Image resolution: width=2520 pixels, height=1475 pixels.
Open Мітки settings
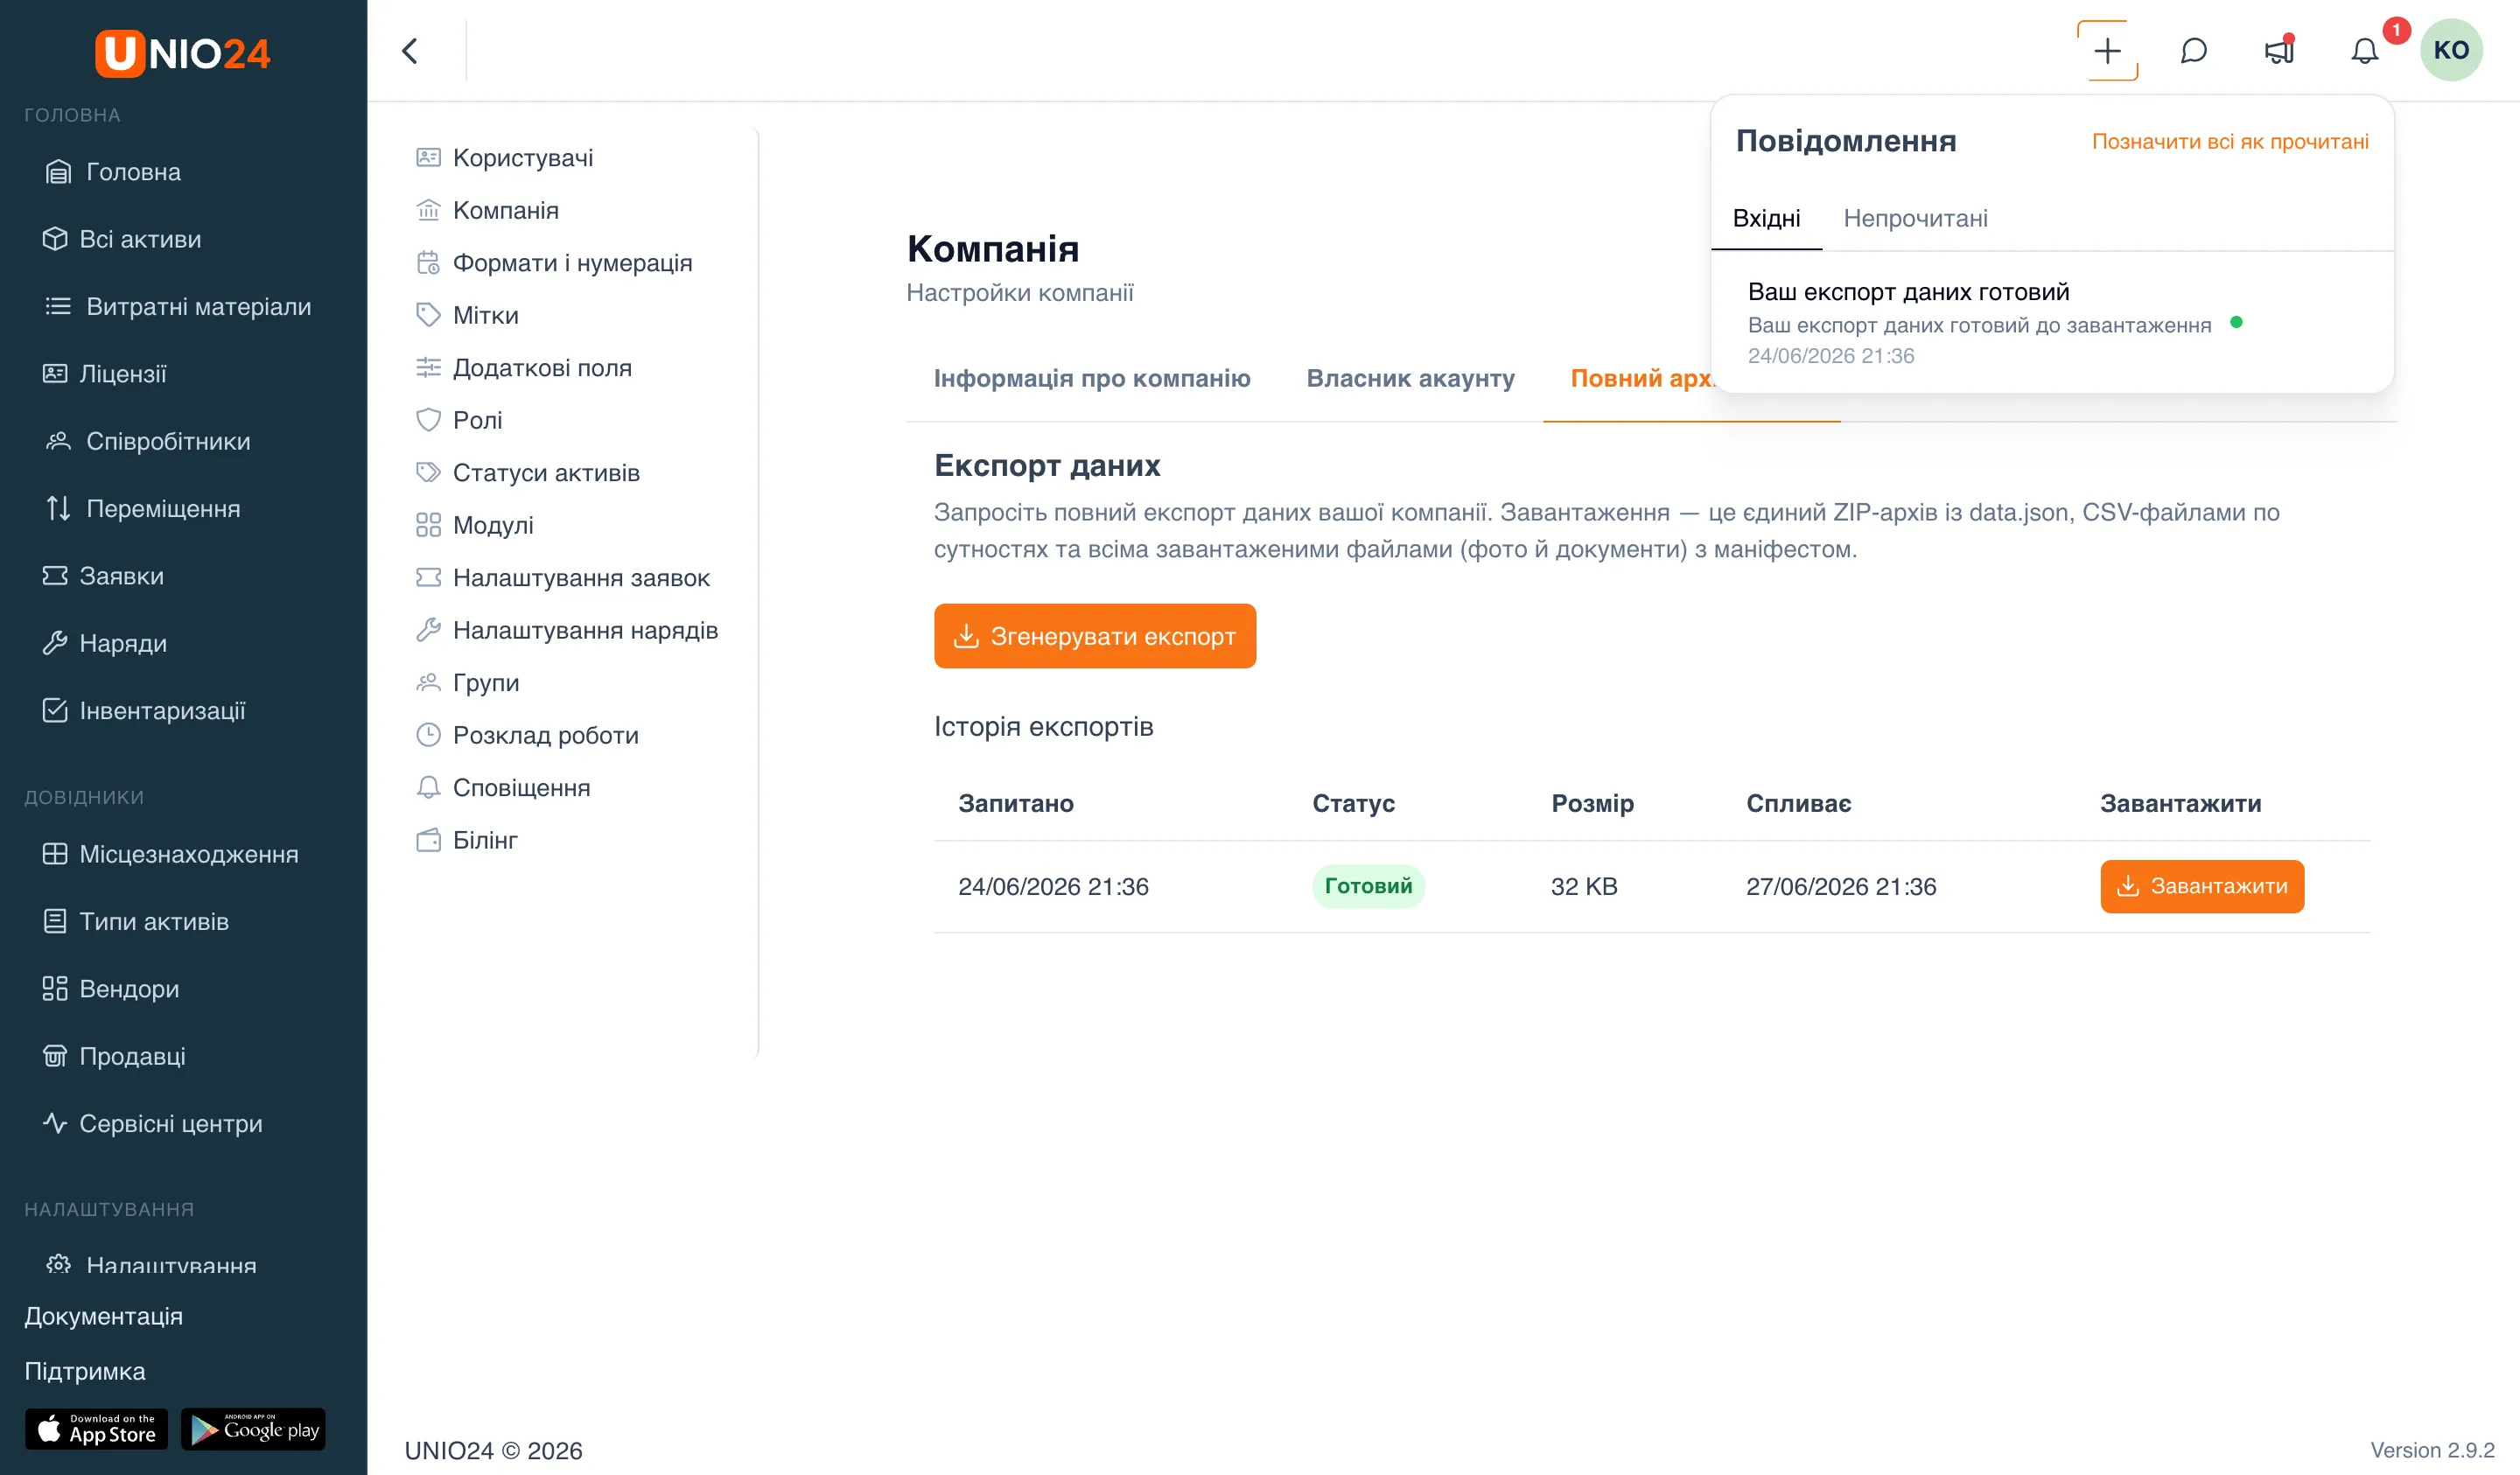coord(468,315)
